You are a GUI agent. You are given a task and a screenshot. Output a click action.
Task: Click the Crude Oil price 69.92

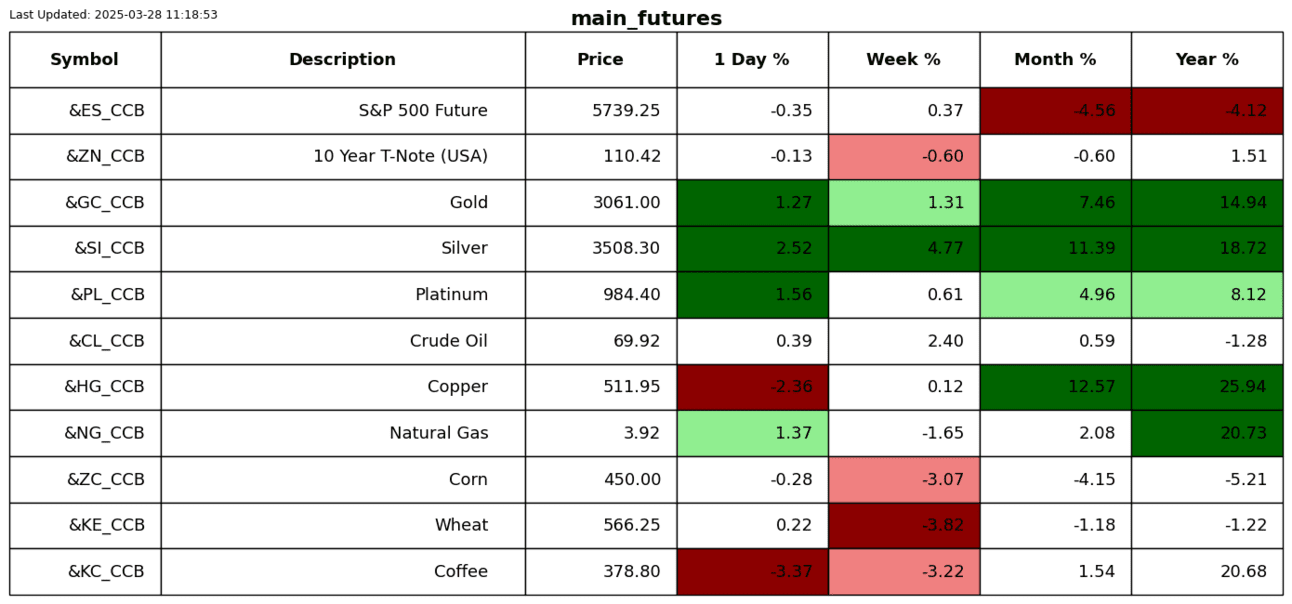[x=636, y=341]
